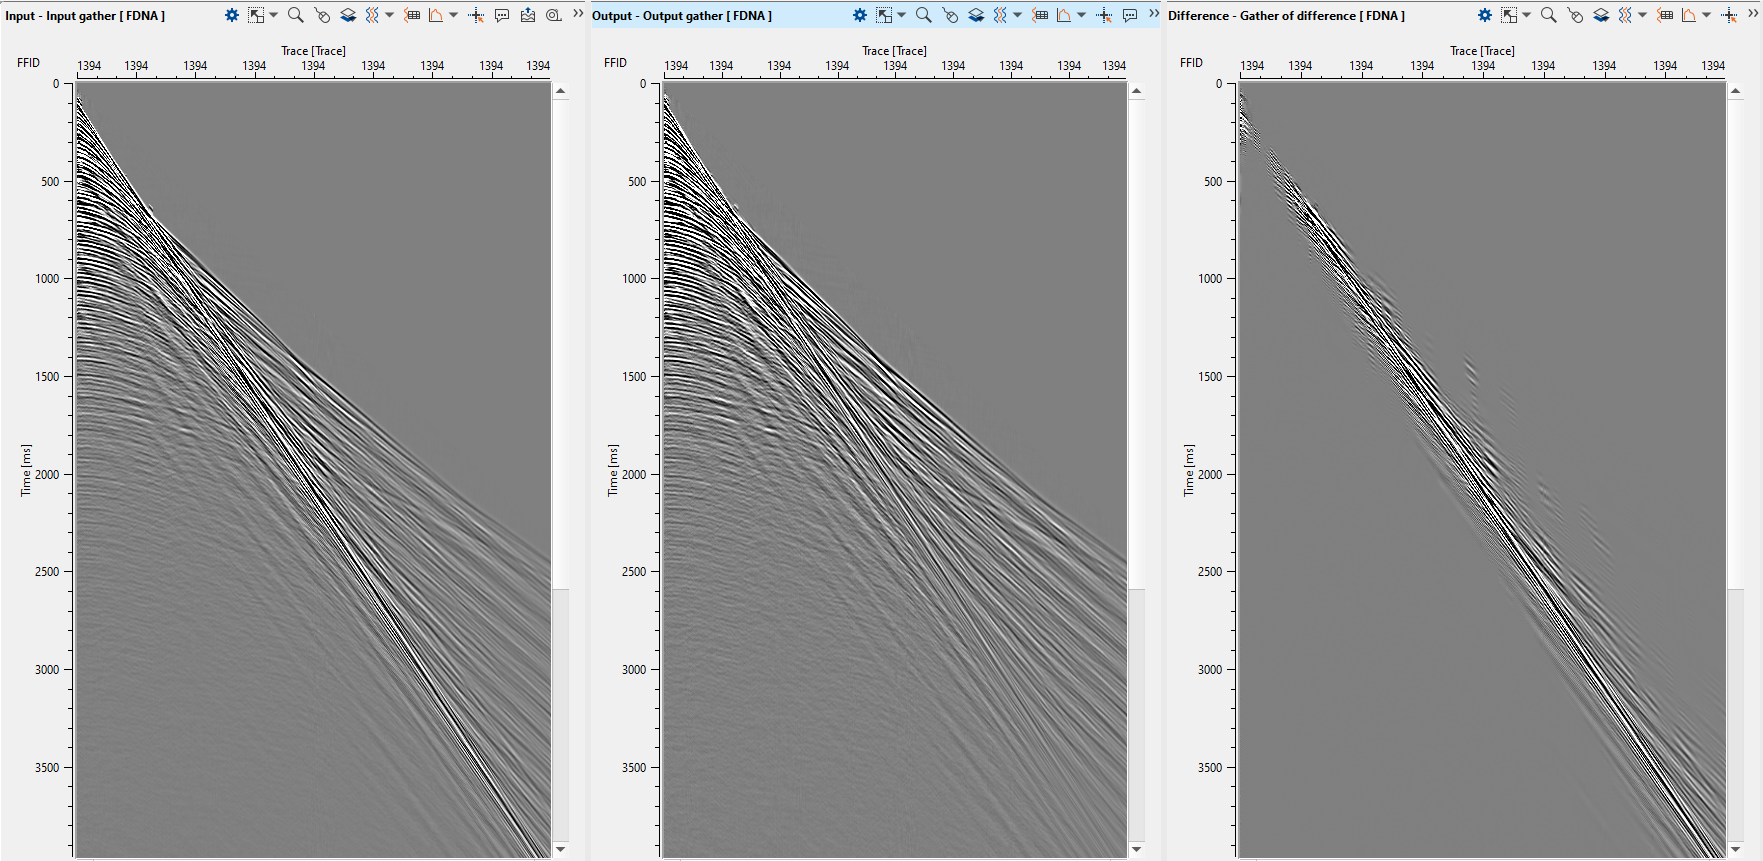Open settings gear in Input gather panel

[232, 15]
